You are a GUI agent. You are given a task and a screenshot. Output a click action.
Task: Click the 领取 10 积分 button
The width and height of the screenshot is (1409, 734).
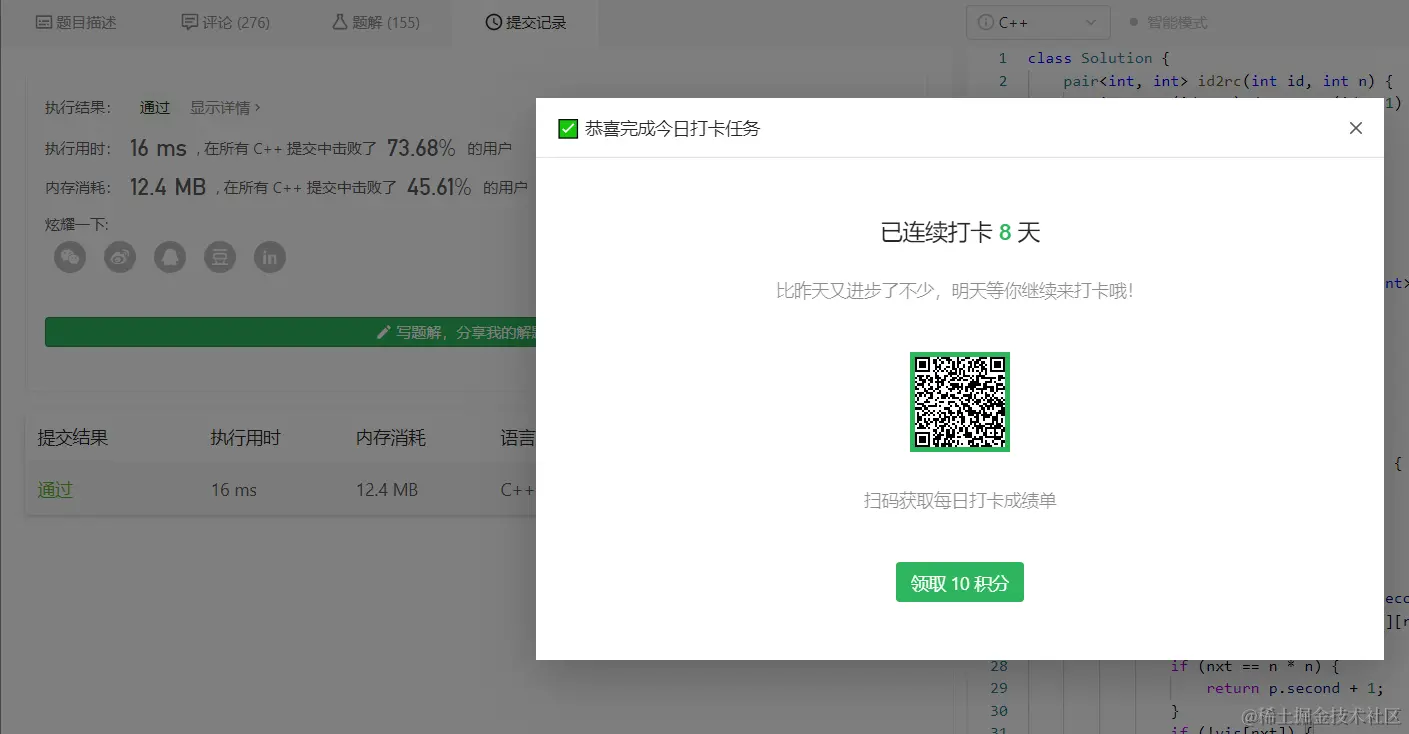click(x=960, y=583)
